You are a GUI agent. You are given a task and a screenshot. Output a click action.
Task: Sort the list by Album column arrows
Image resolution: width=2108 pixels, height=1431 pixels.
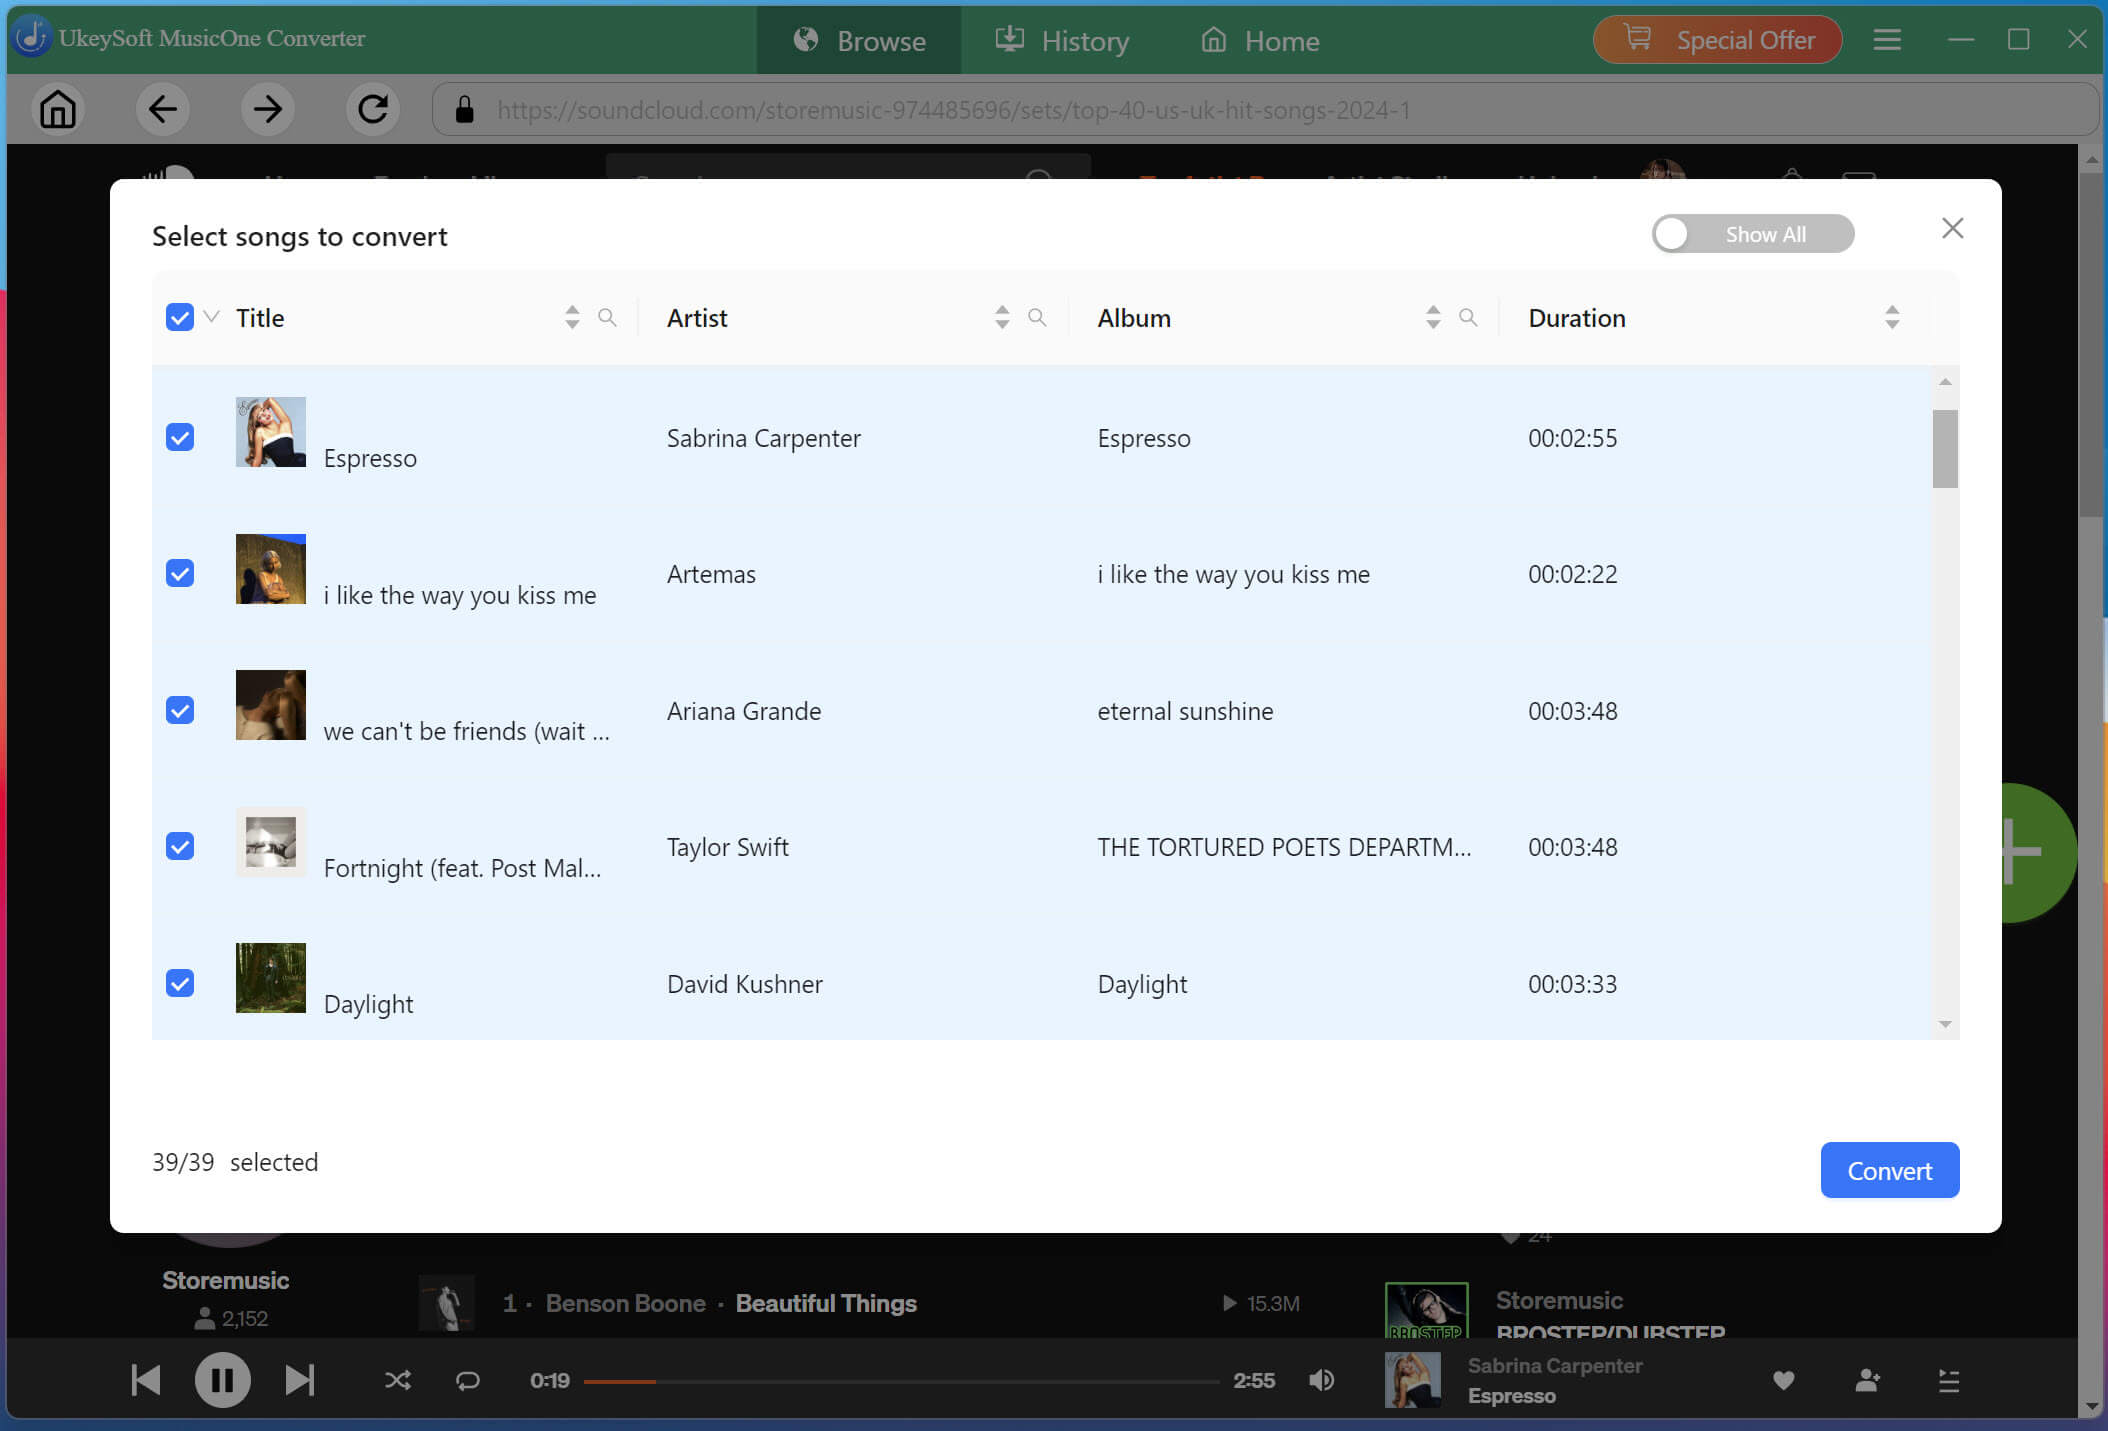tap(1433, 317)
